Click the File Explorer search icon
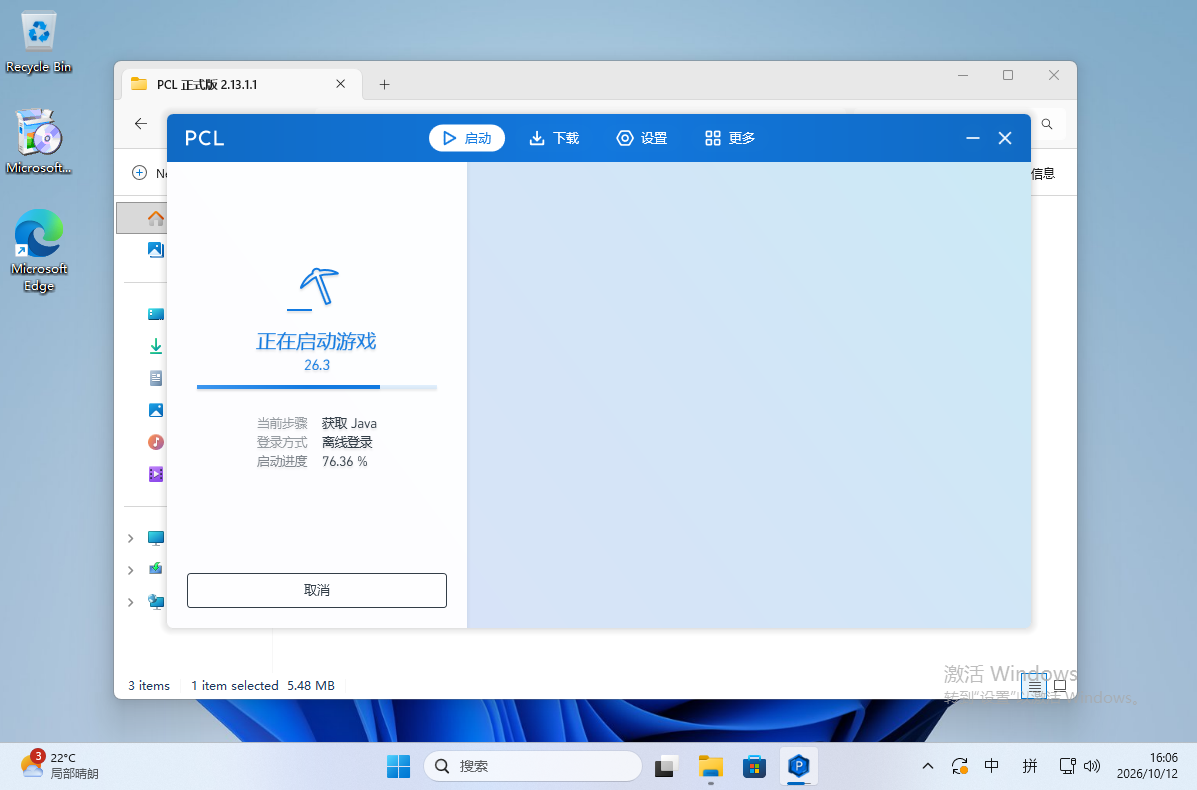This screenshot has width=1197, height=790. coord(1047,124)
